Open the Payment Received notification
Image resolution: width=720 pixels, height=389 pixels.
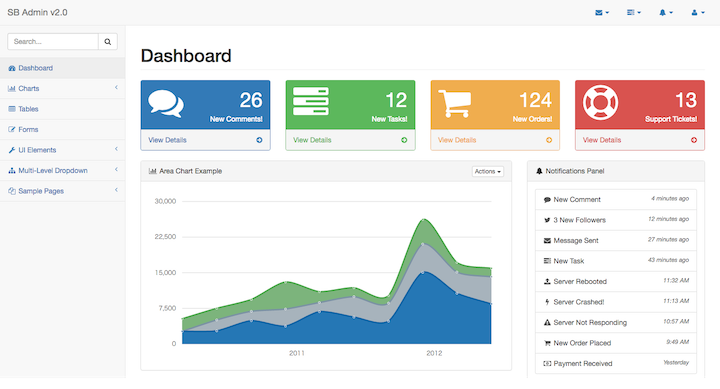616,363
